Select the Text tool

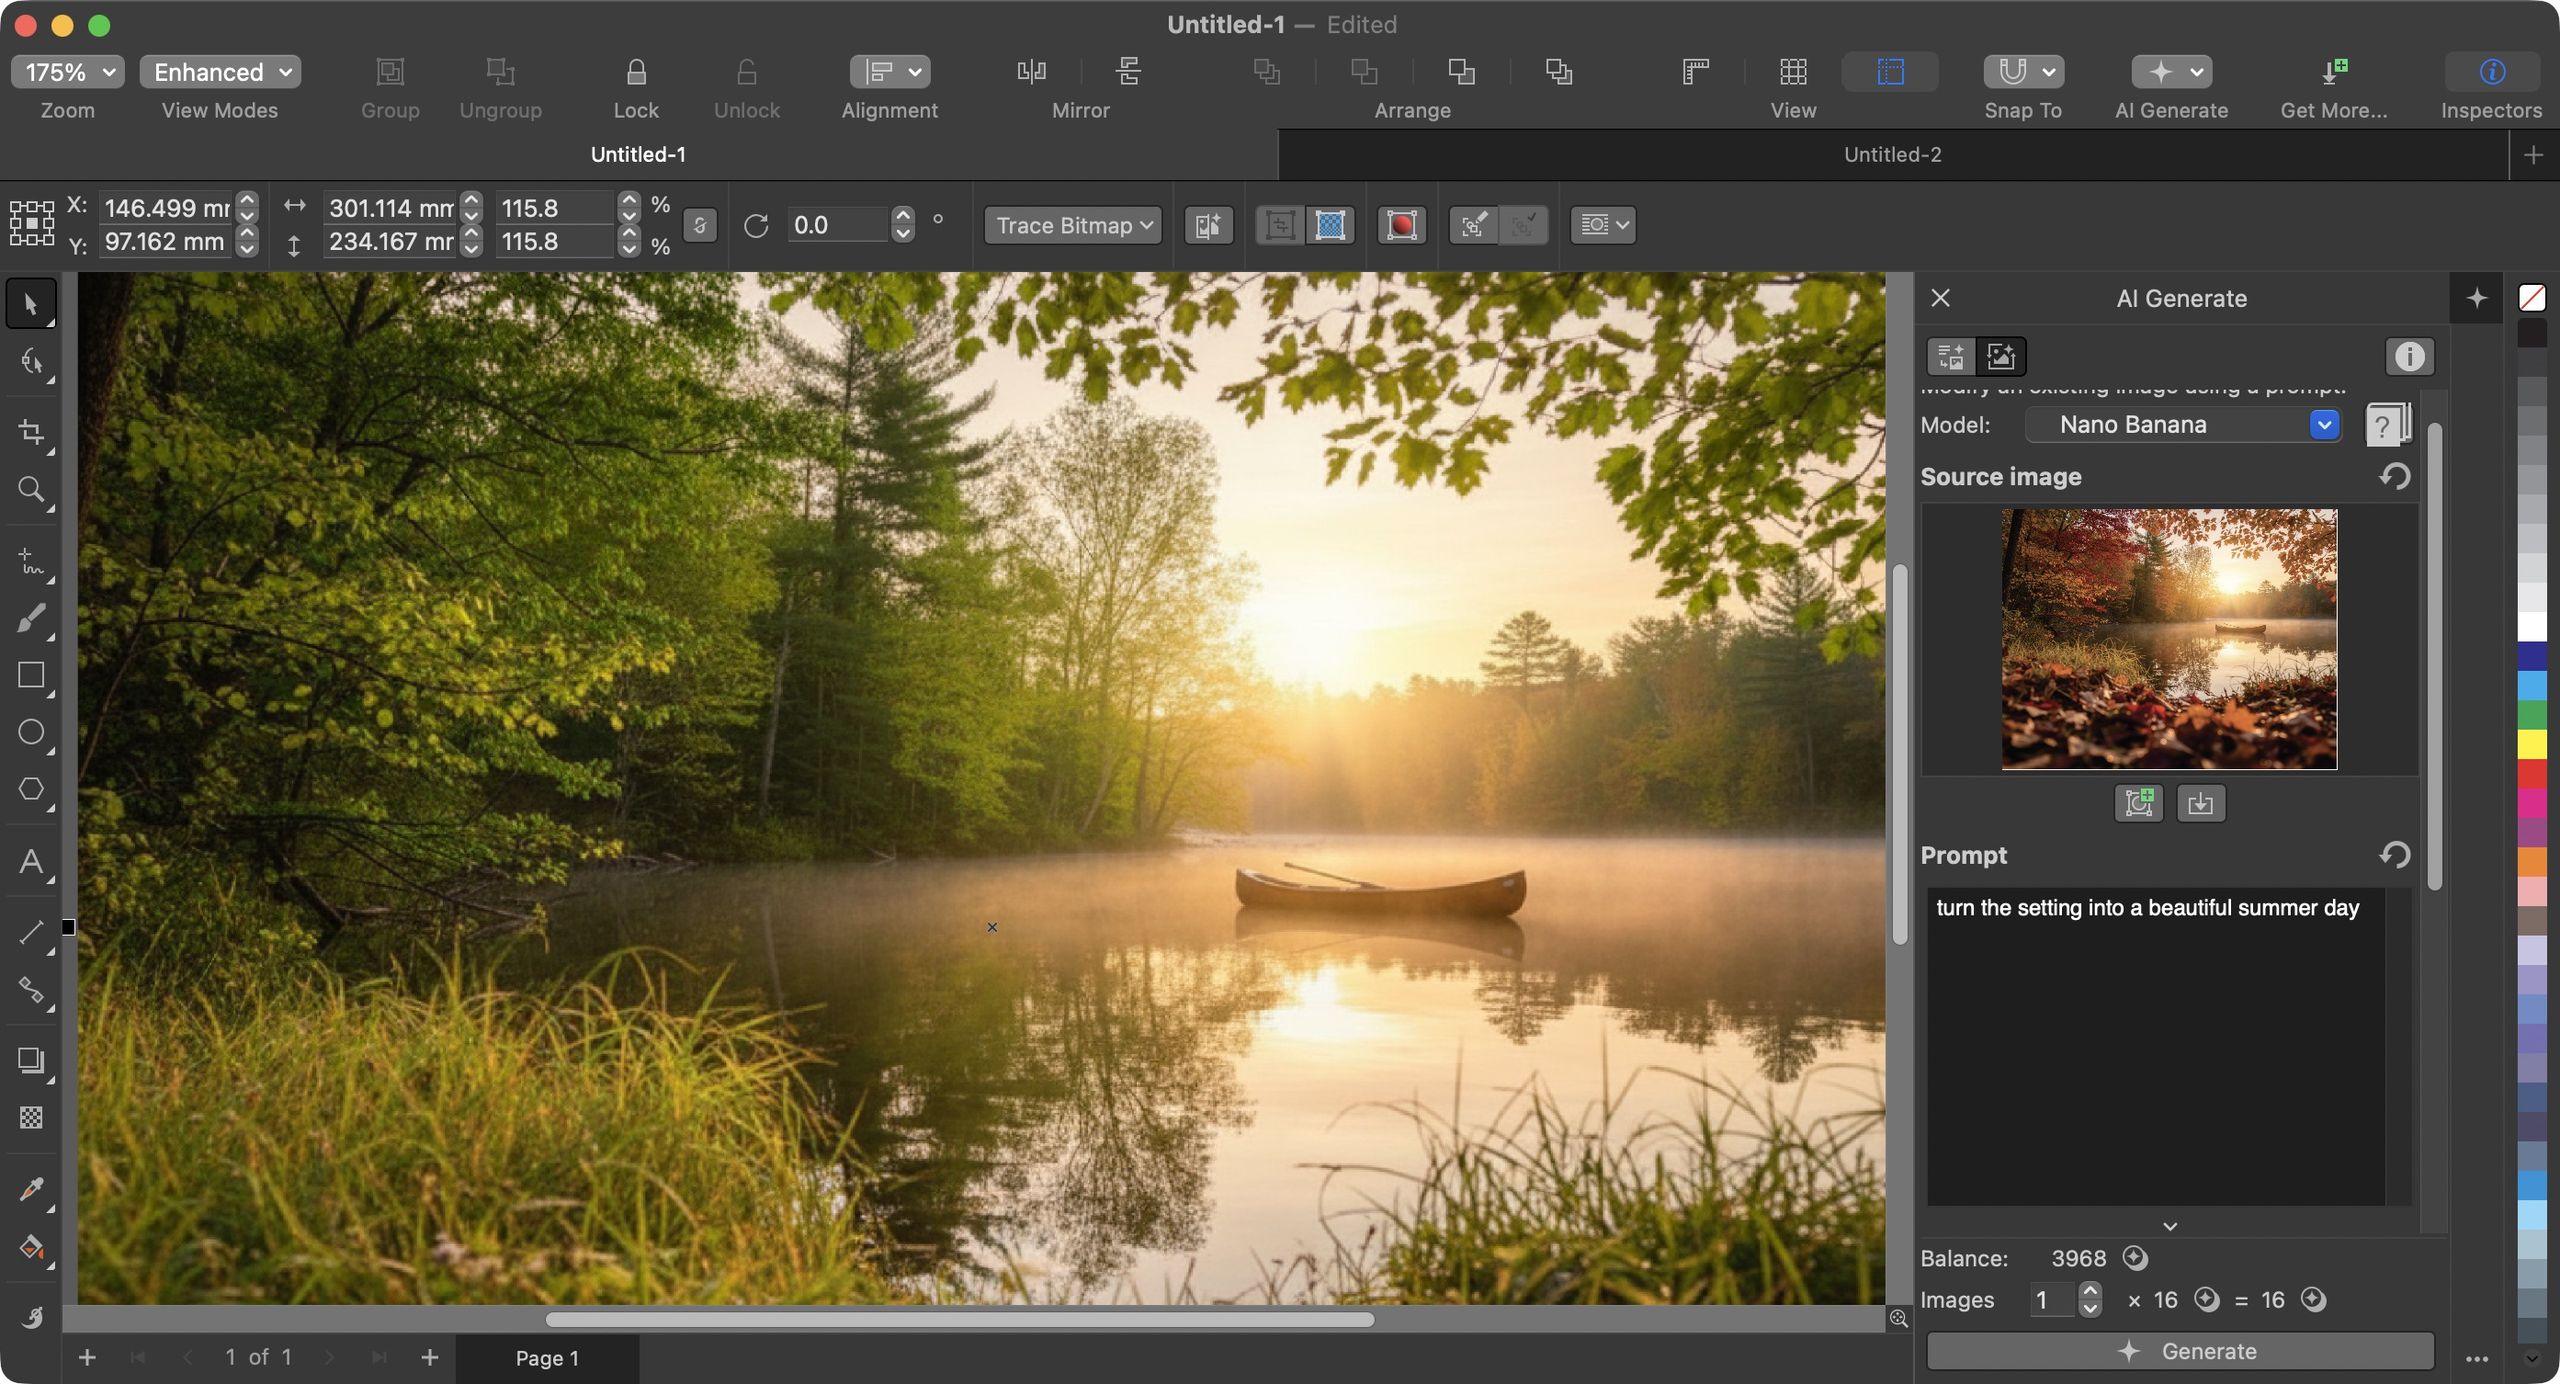pyautogui.click(x=31, y=861)
